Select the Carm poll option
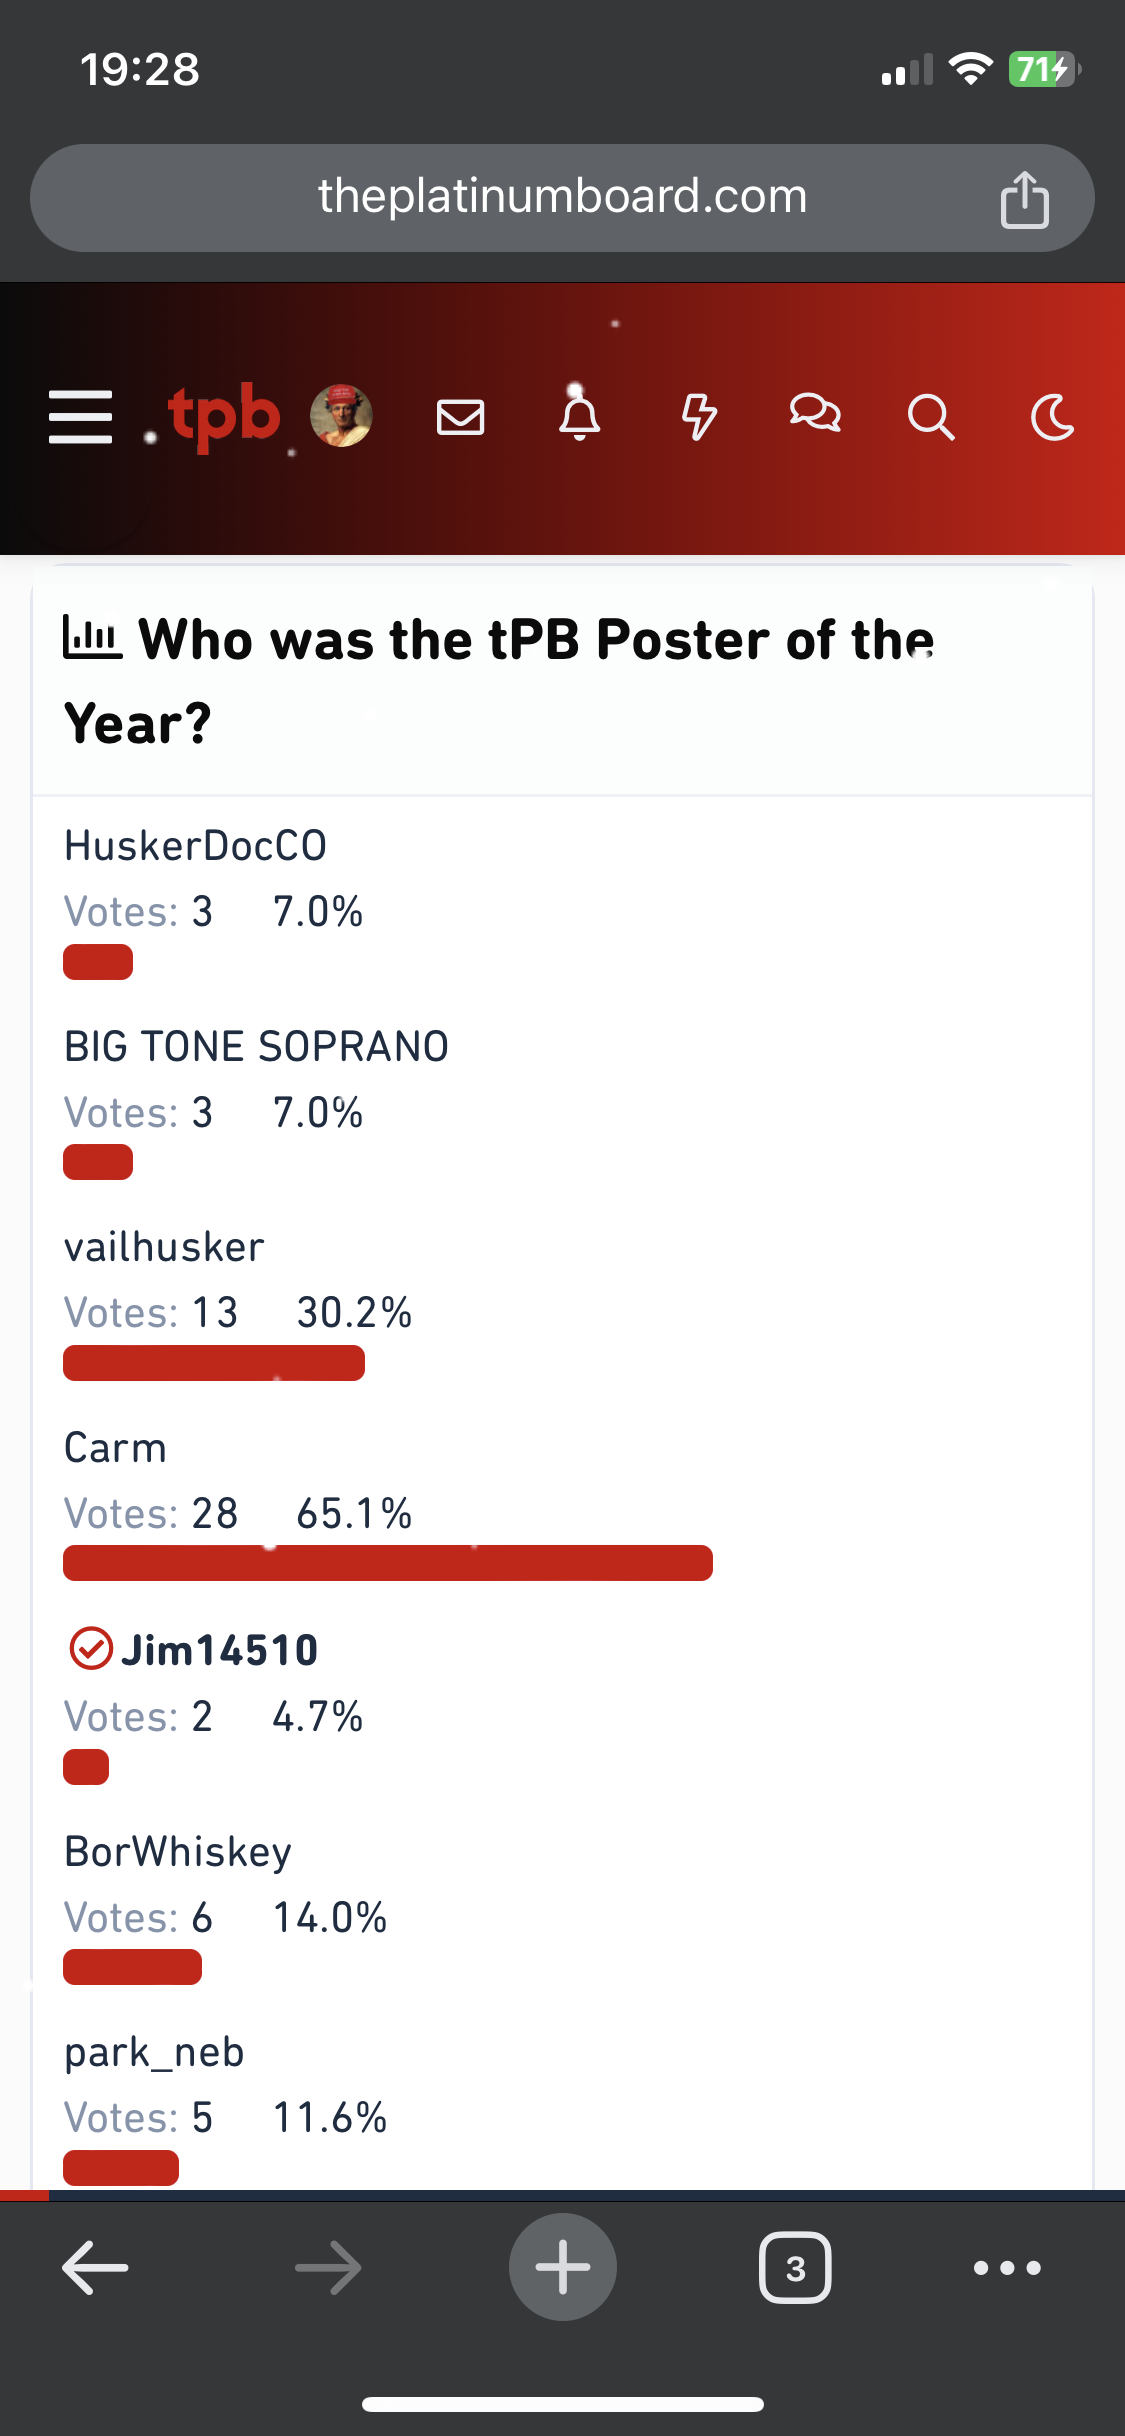 point(116,1448)
